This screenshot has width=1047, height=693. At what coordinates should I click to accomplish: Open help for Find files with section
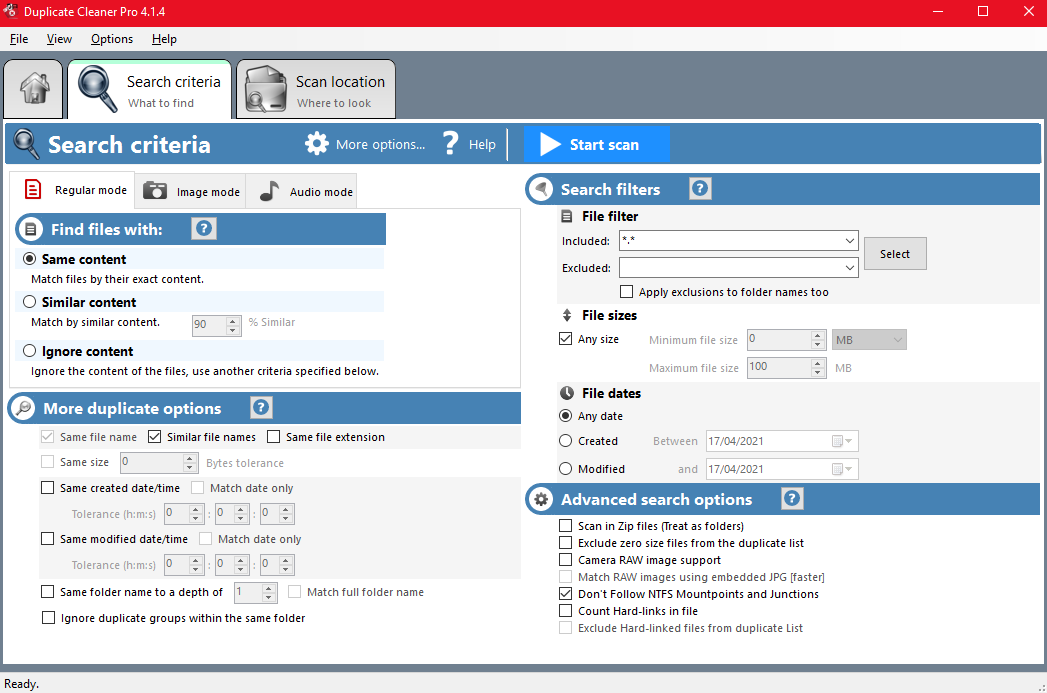pyautogui.click(x=204, y=228)
